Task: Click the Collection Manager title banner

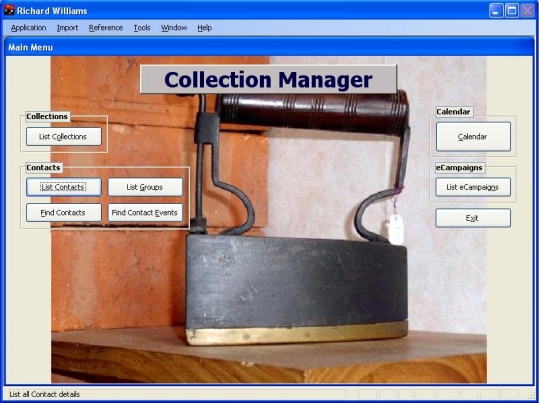Action: (x=268, y=80)
